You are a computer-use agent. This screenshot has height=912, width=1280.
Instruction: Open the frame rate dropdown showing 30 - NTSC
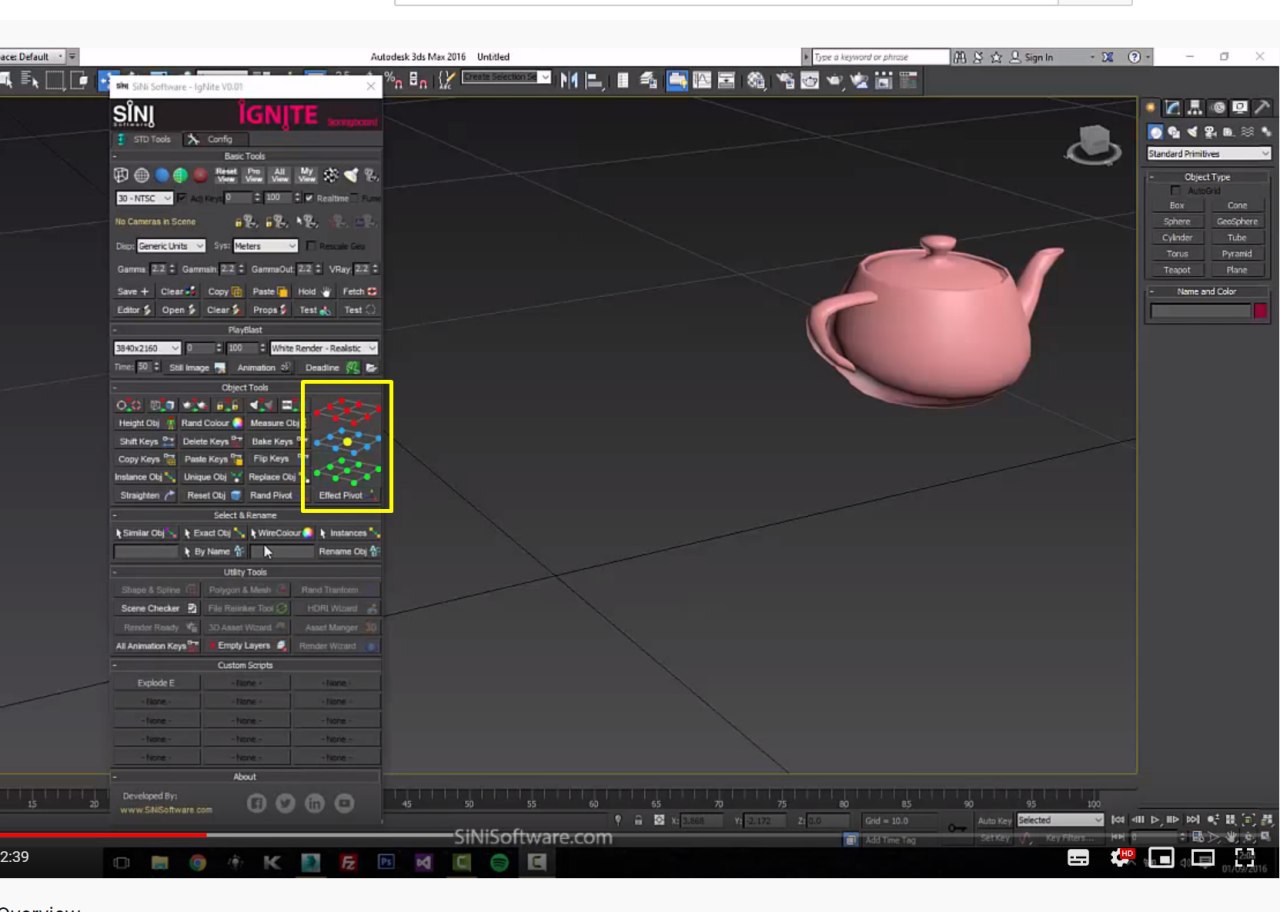coord(144,198)
